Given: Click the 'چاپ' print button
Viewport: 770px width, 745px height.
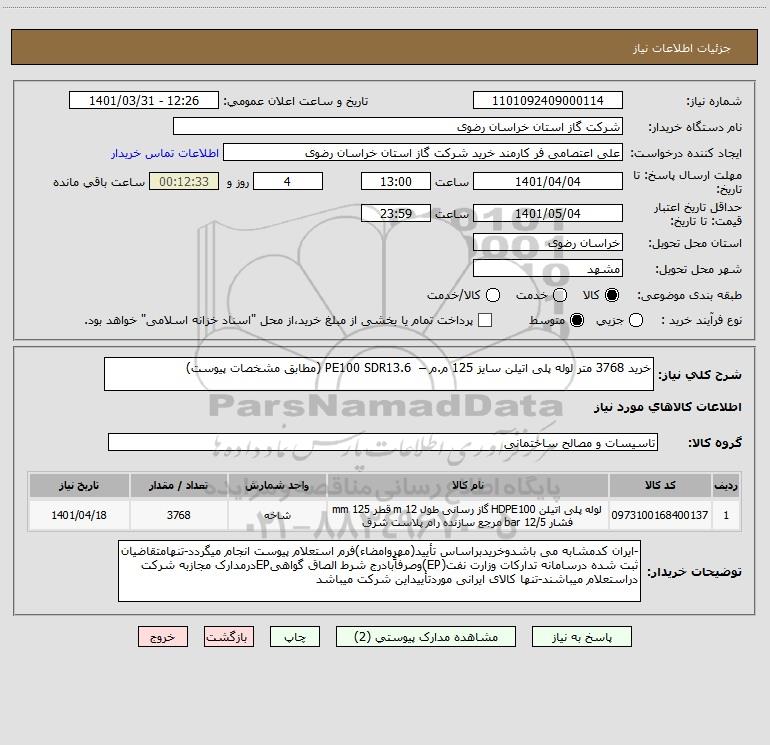Looking at the screenshot, I should point(295,637).
